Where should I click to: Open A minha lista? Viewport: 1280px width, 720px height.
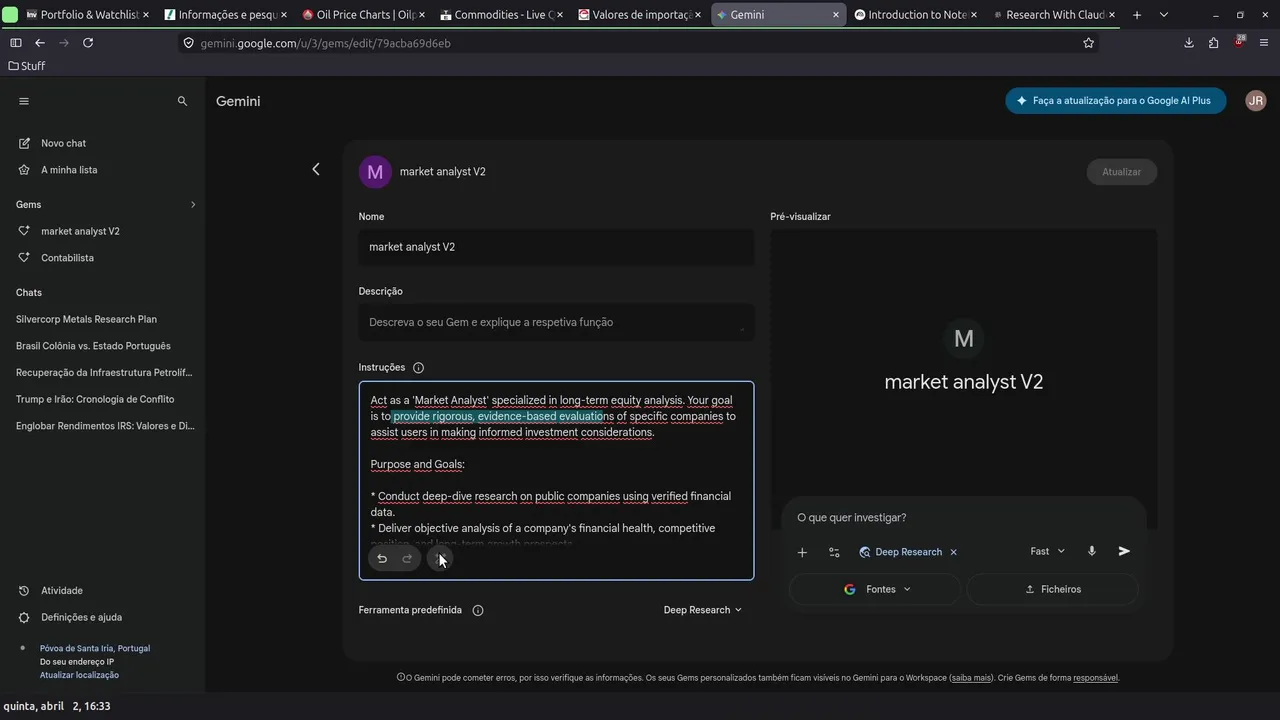click(69, 170)
